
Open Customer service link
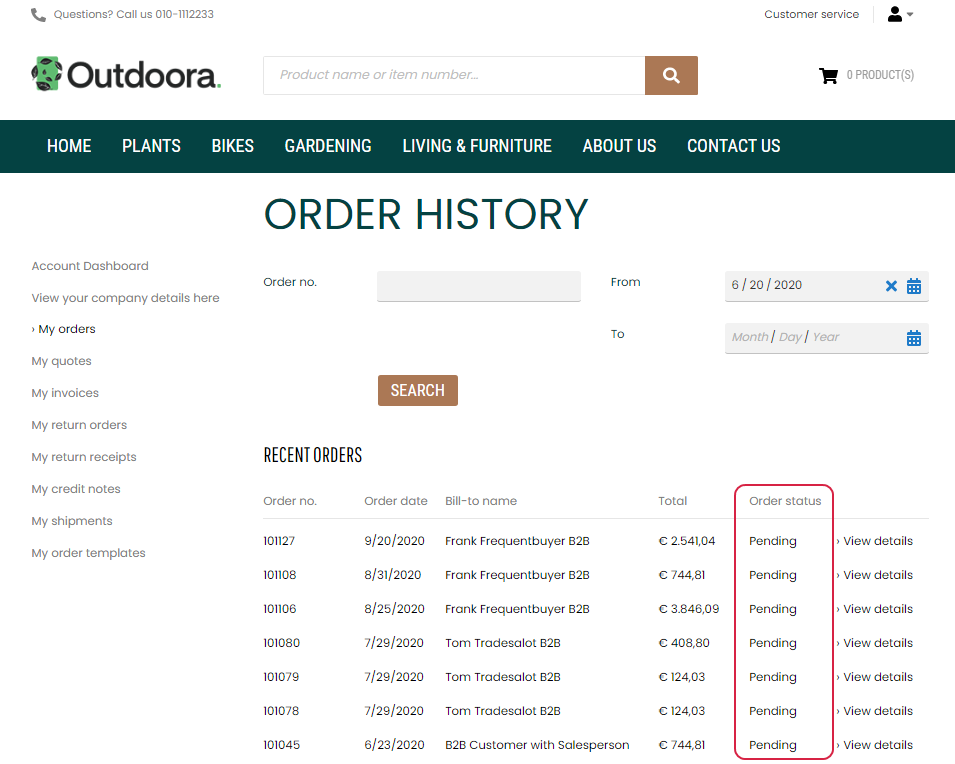[x=811, y=14]
